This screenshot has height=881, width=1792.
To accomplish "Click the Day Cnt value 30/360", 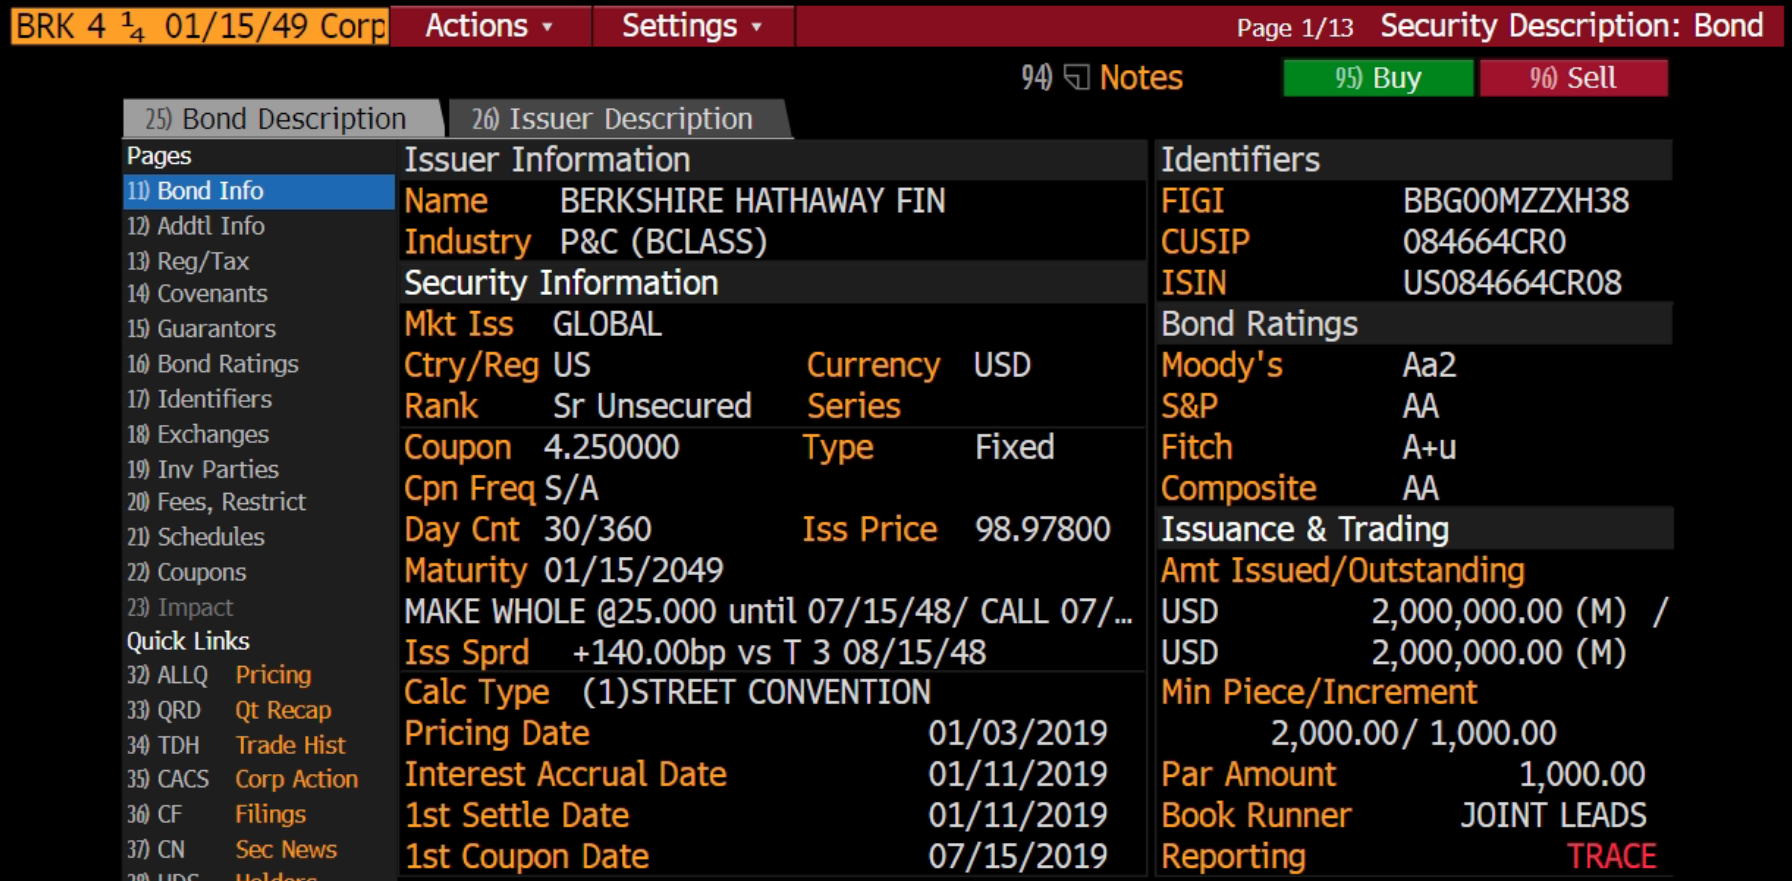I will (x=598, y=529).
